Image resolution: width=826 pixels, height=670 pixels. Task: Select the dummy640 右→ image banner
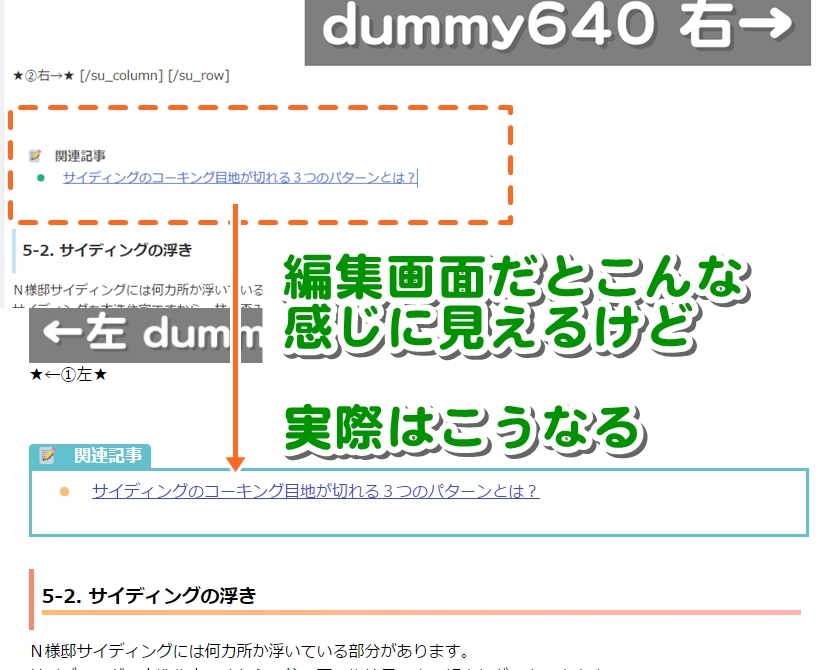[557, 32]
